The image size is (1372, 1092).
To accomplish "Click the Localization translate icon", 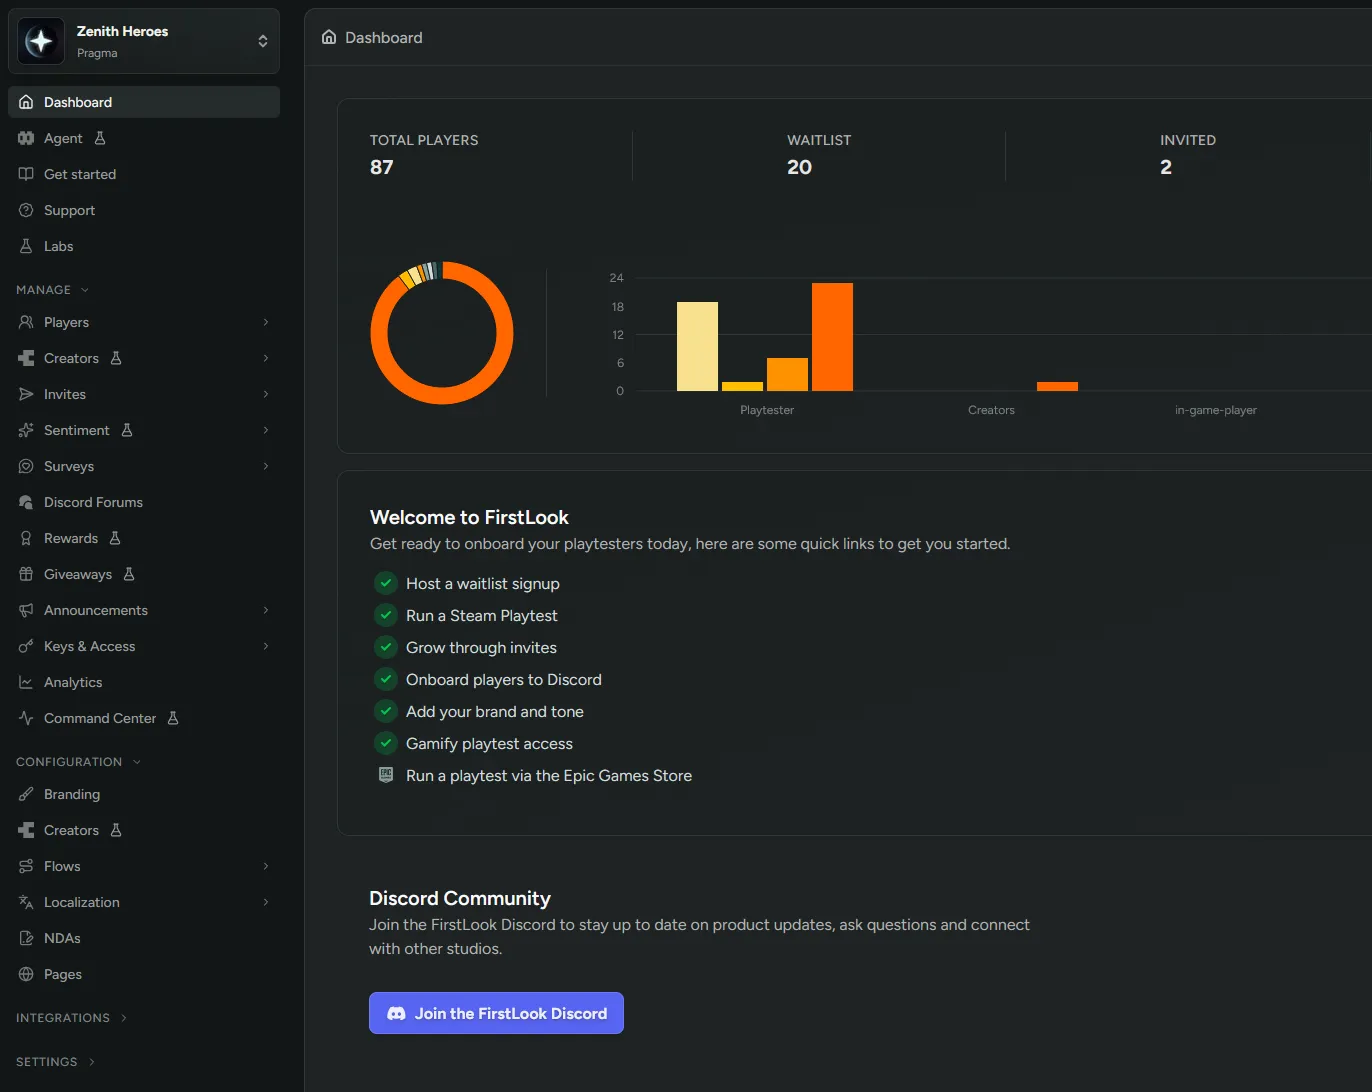I will (26, 902).
